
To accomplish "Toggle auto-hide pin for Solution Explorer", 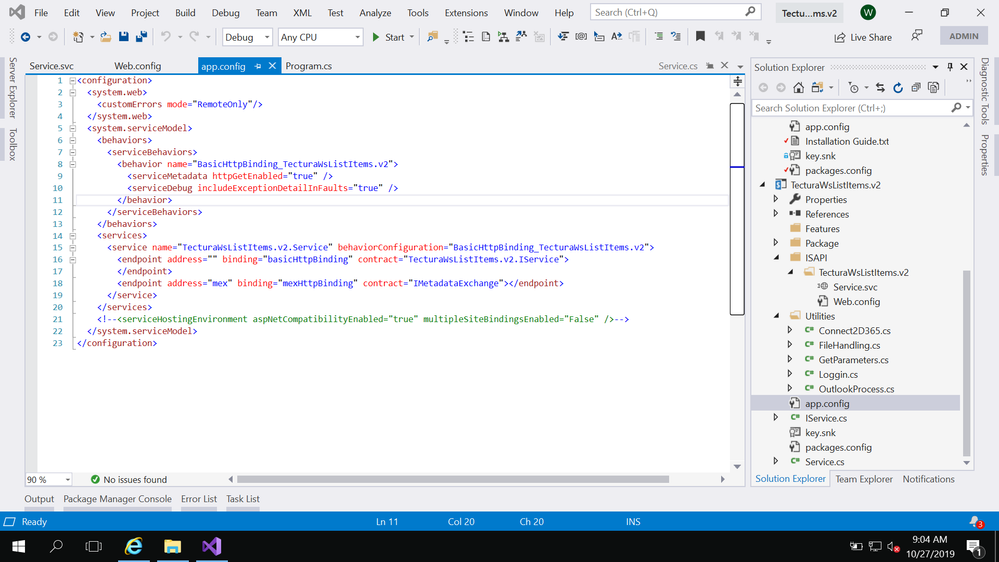I will tap(949, 67).
